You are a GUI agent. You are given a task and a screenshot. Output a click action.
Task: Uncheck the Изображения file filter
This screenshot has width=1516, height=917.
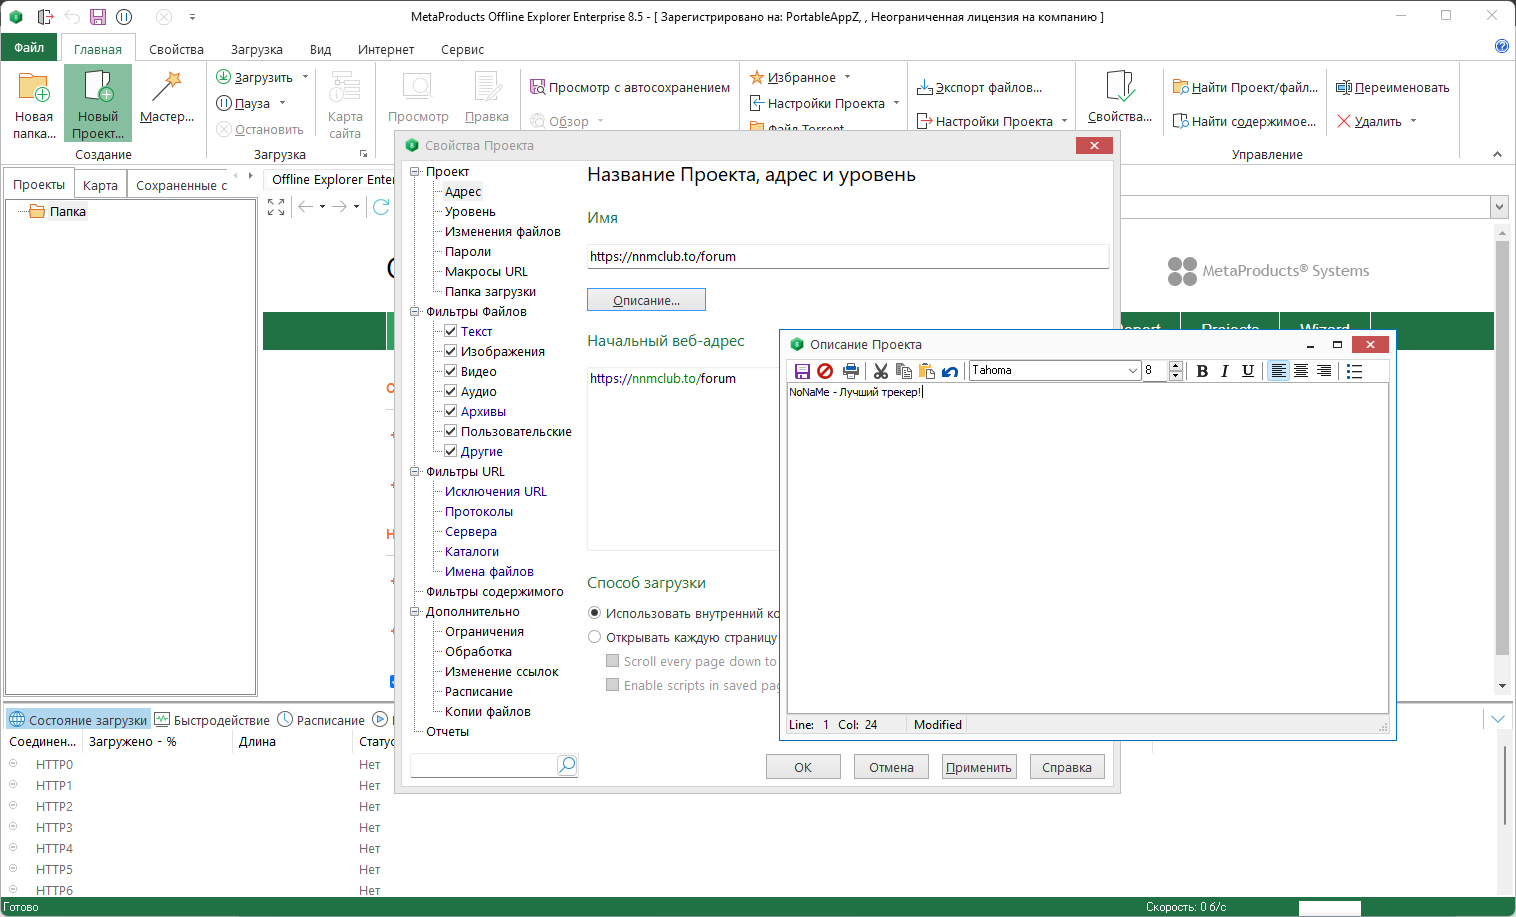451,351
